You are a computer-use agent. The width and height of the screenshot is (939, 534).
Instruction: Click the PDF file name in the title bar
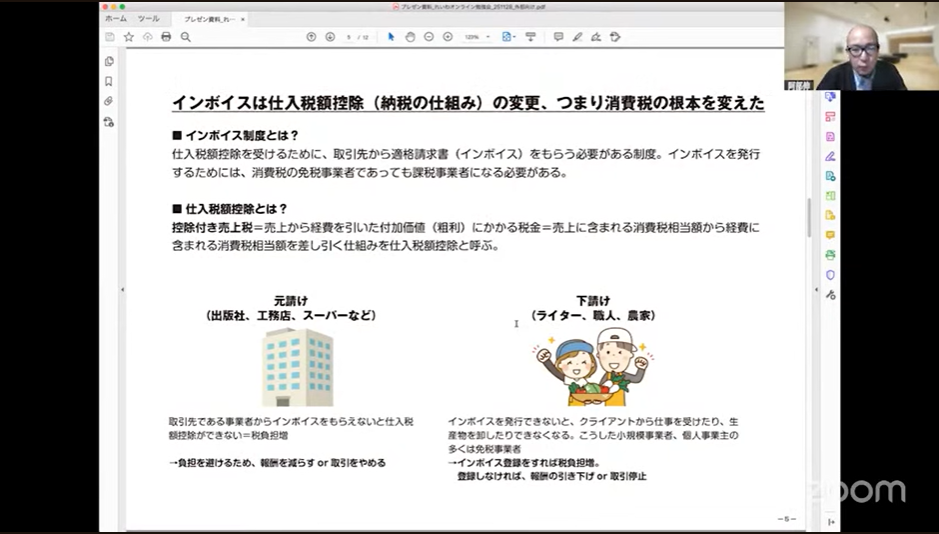(472, 7)
